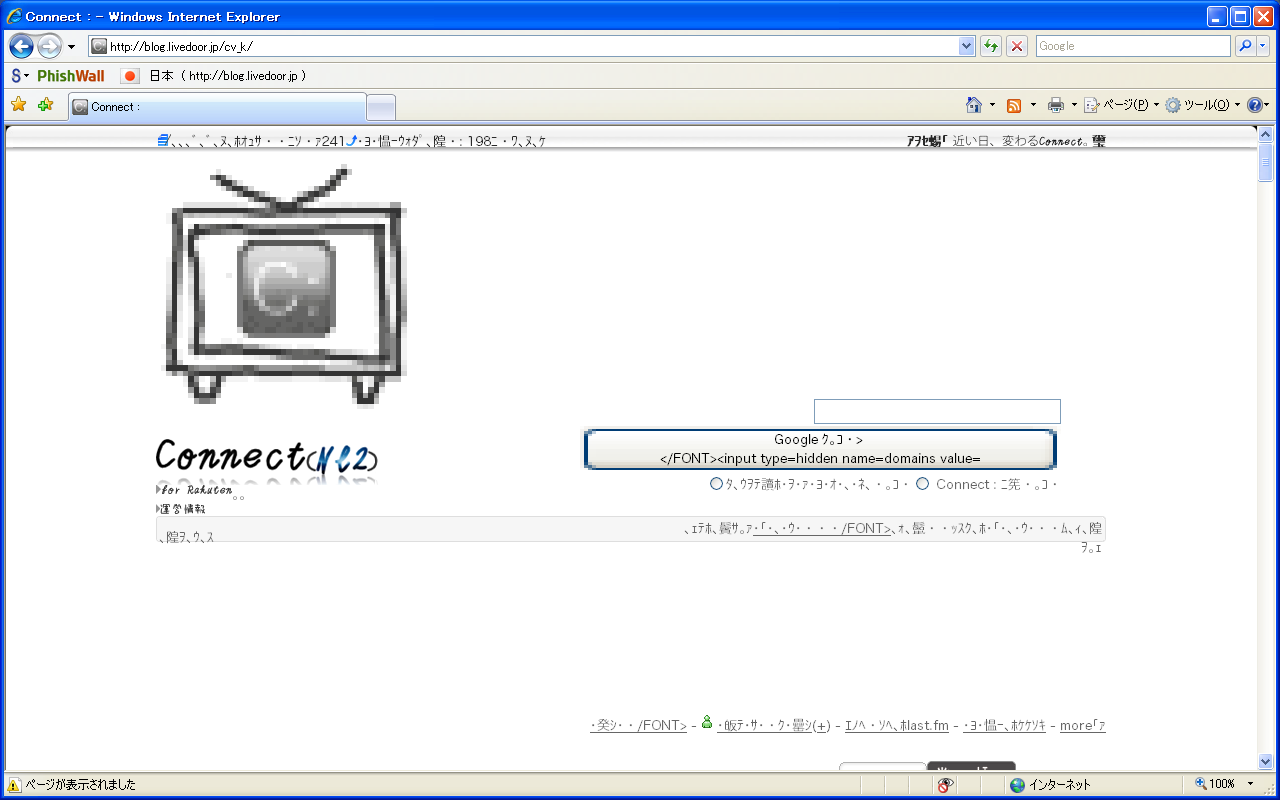This screenshot has width=1280, height=800.
Task: Go to the Home page icon
Action: 974,105
